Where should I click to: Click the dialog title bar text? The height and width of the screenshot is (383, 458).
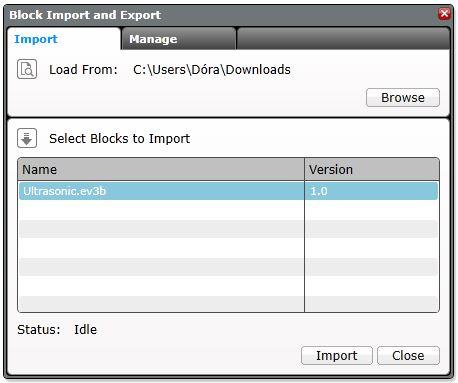(x=85, y=15)
